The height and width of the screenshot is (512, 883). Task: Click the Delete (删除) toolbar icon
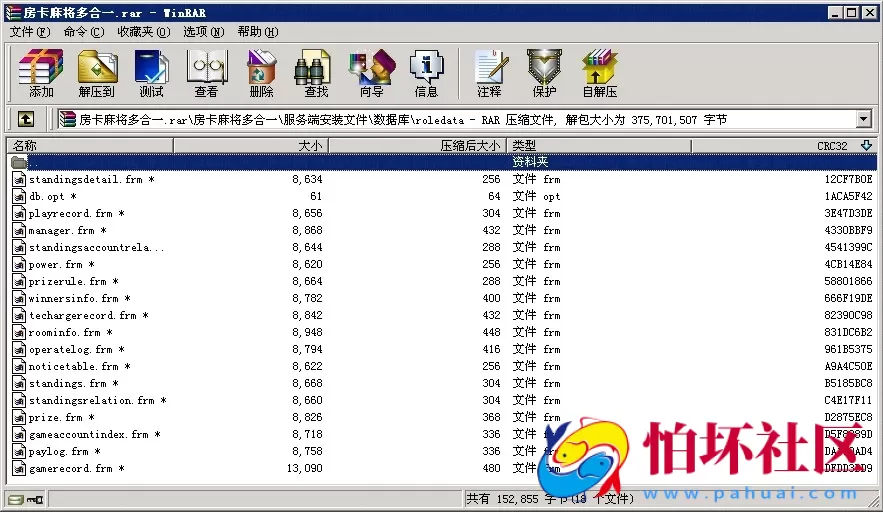pyautogui.click(x=261, y=73)
